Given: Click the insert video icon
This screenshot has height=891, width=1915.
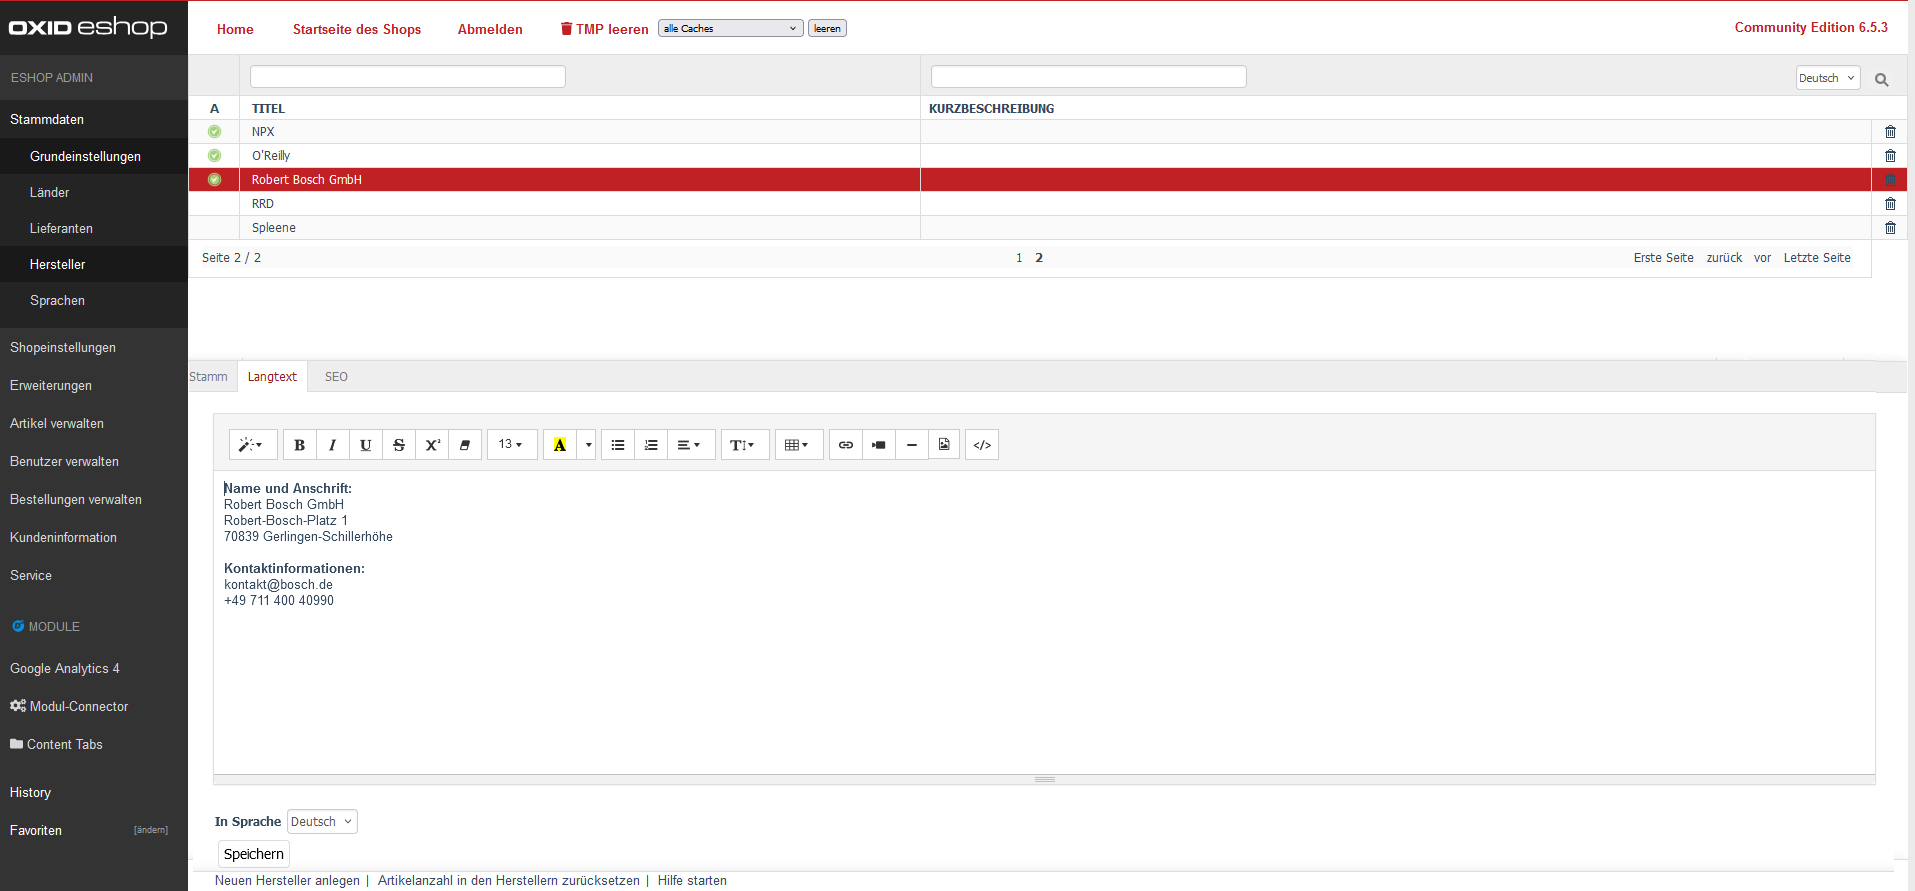Looking at the screenshot, I should tap(879, 445).
